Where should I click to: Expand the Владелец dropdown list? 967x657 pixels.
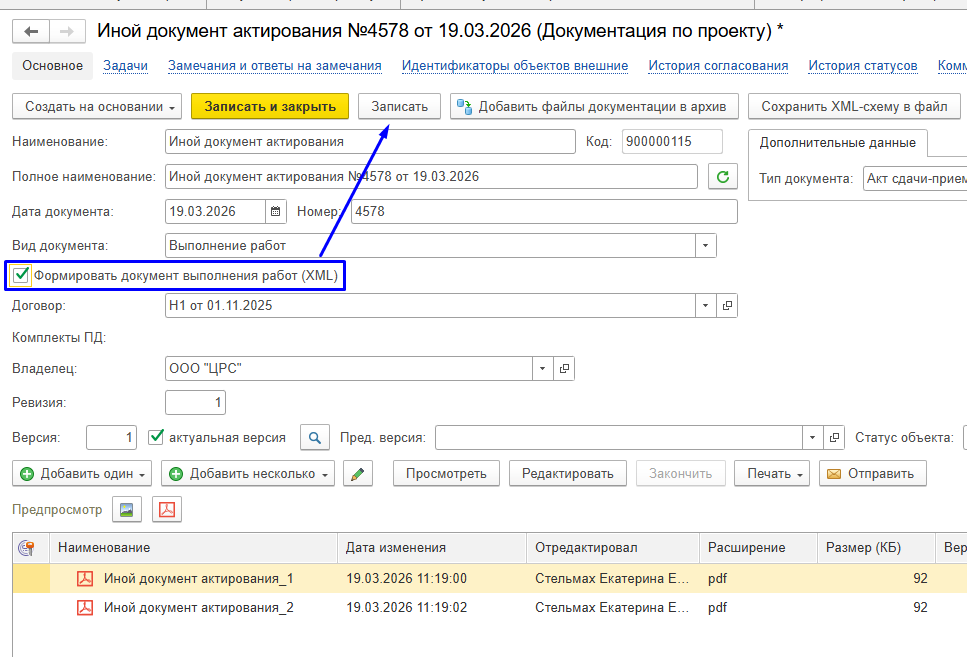[543, 369]
